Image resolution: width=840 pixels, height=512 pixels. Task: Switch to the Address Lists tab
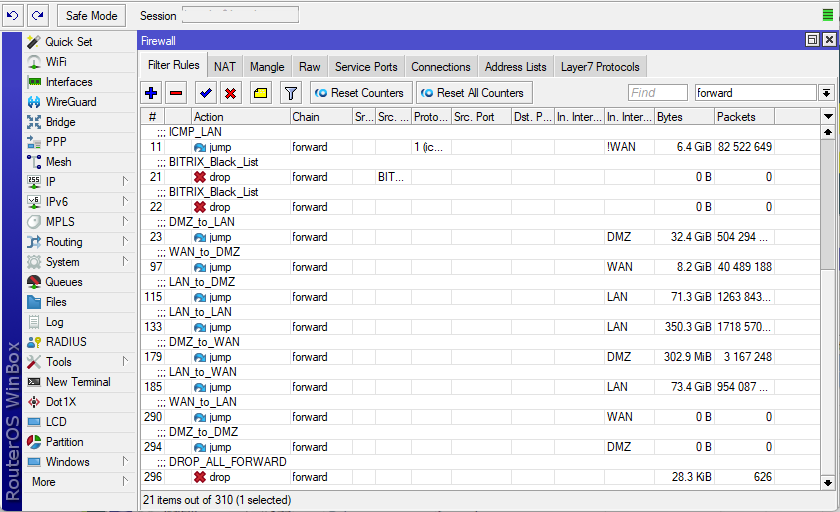coord(515,67)
